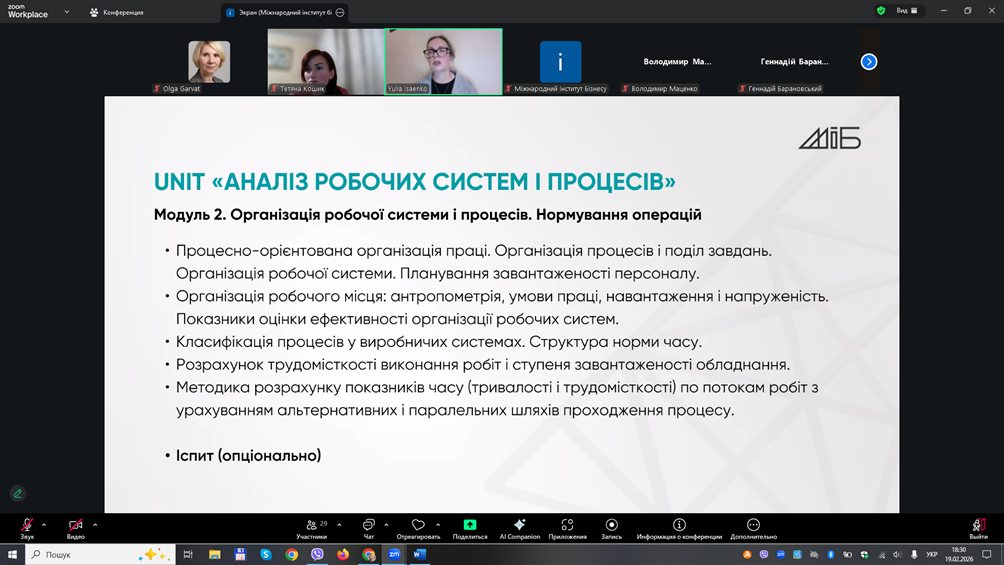Open the Дополнительно more options menu

pos(753,526)
